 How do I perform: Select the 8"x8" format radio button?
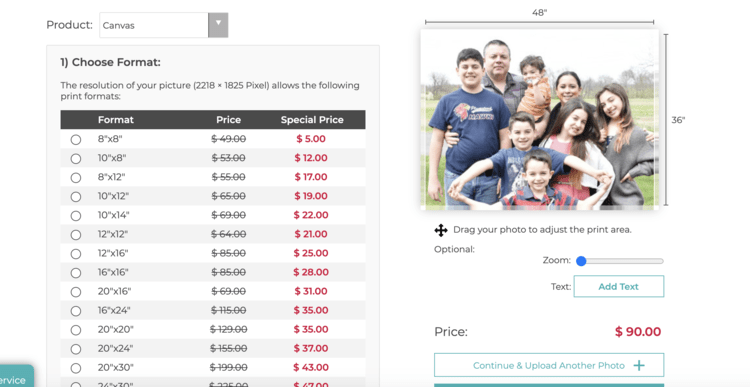coord(76,140)
